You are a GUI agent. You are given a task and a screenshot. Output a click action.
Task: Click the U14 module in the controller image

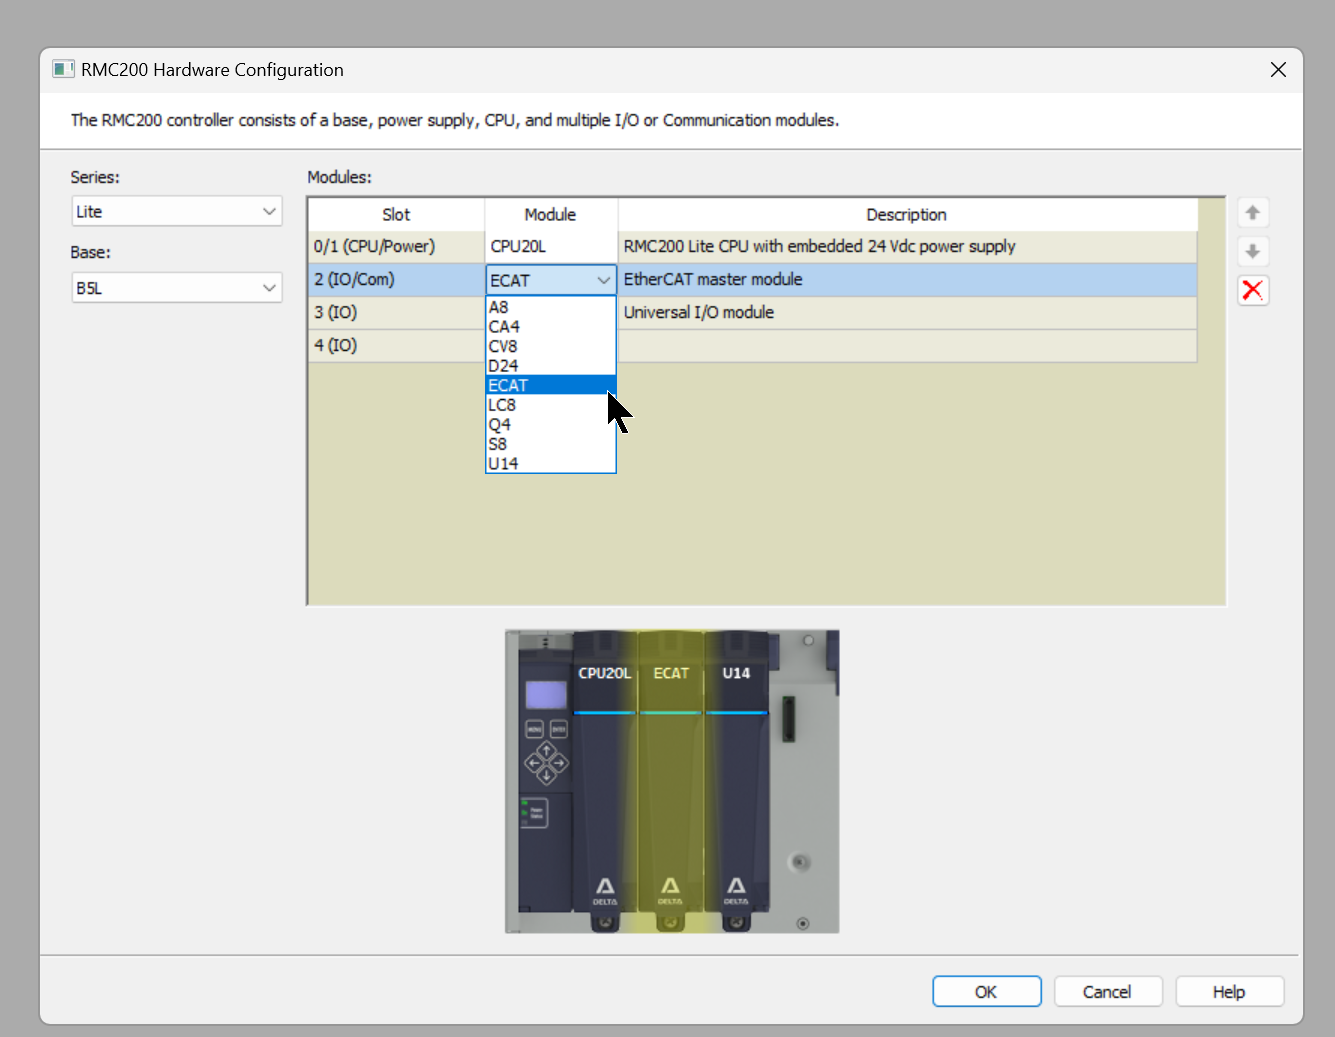pyautogui.click(x=737, y=780)
